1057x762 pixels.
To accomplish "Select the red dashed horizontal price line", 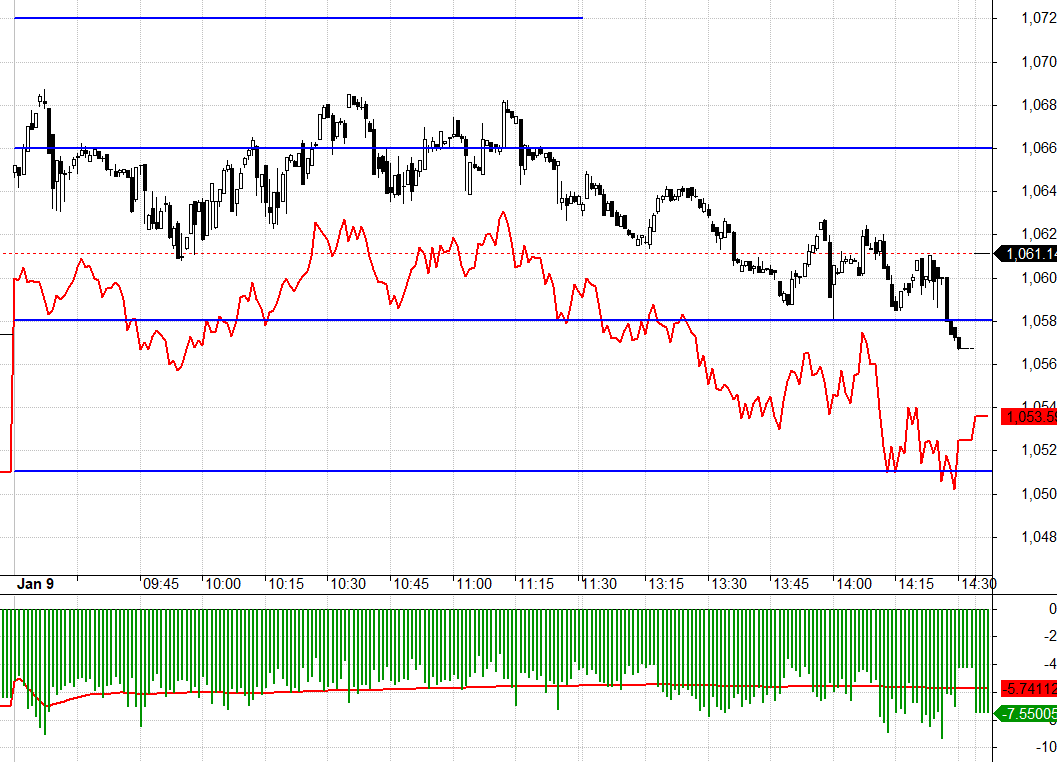I will [x=495, y=254].
